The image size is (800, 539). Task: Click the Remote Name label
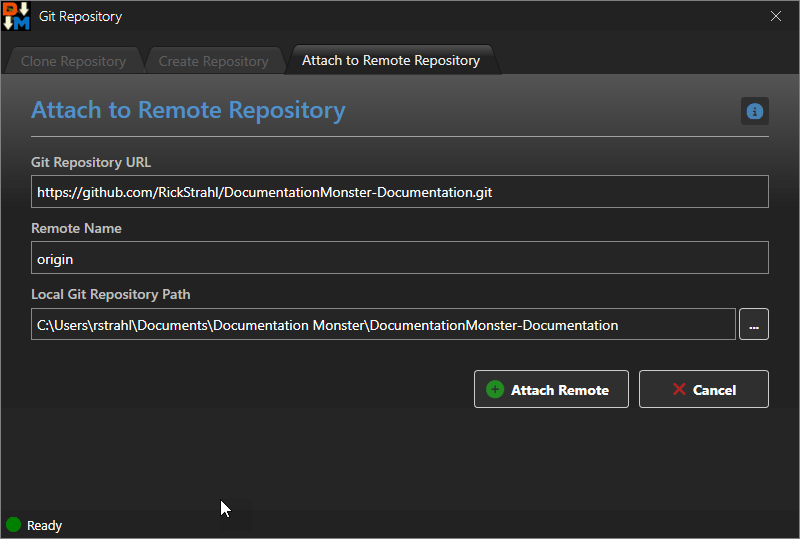click(76, 228)
